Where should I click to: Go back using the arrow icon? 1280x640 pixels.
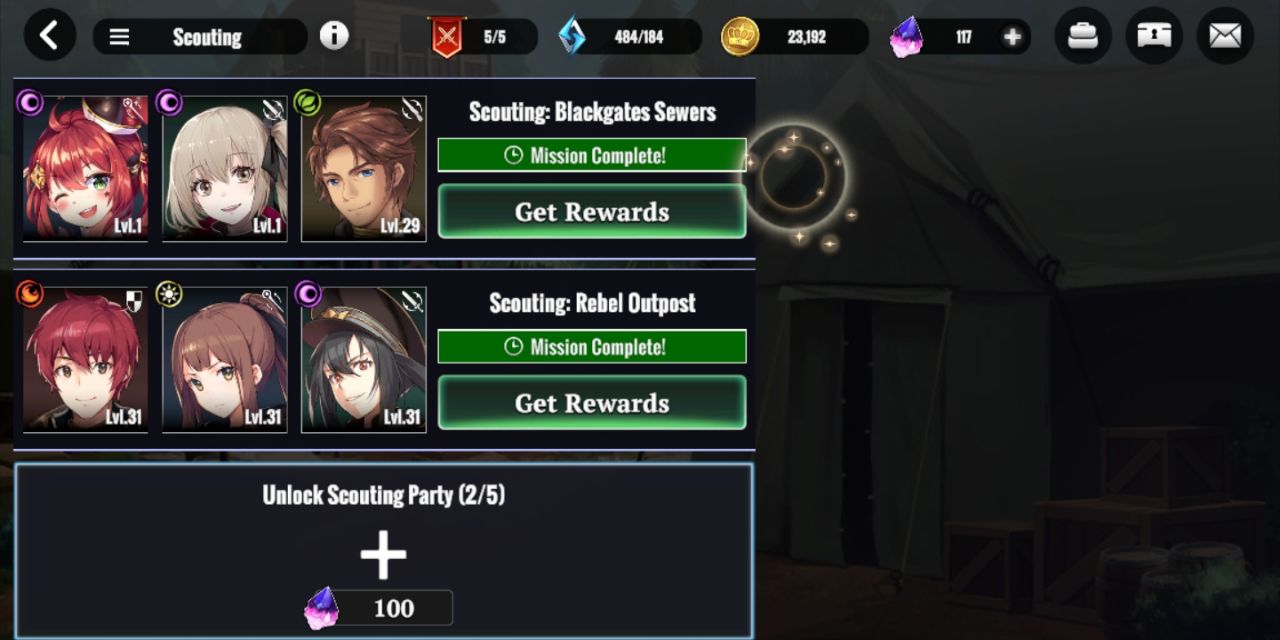pyautogui.click(x=49, y=36)
